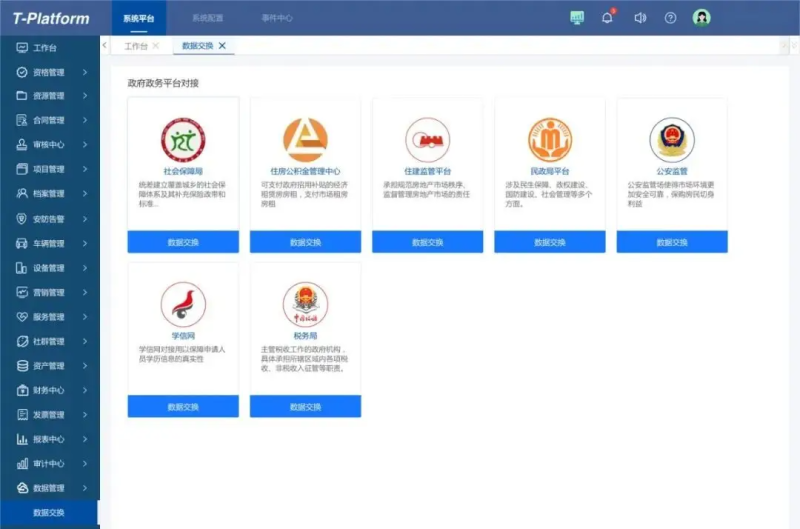Screen dimensions: 800x529
Task: Expand the 车辆管理 menu chevron
Action: tap(85, 244)
